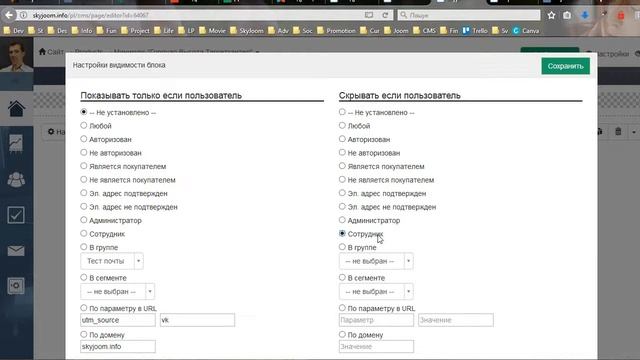Select 'Любой' under 'Показывать только если'
Image resolution: width=640 pixels, height=360 pixels.
click(84, 125)
